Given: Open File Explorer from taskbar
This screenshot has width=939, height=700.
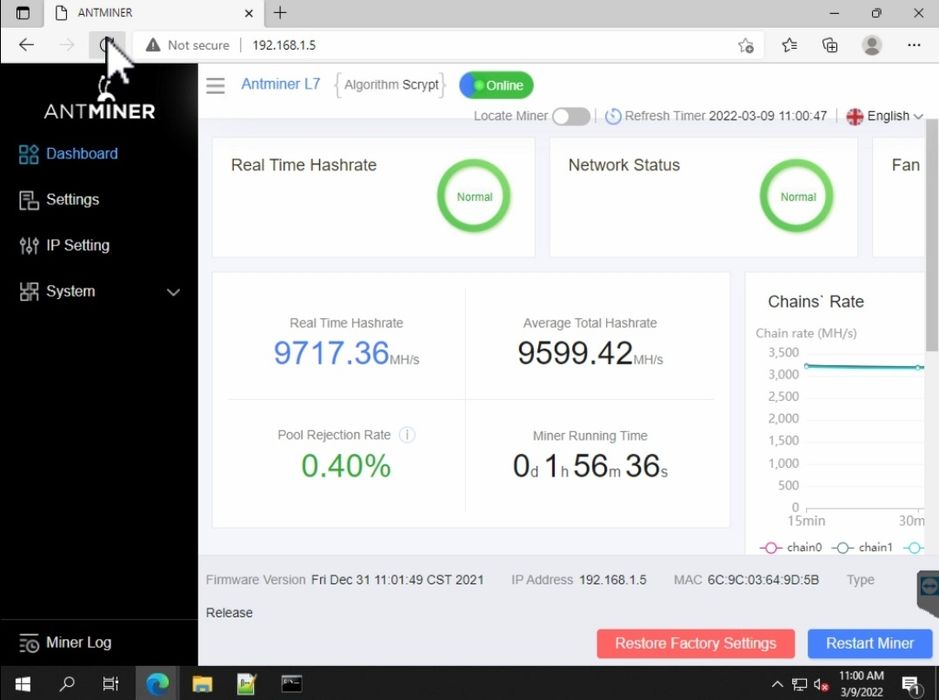Looking at the screenshot, I should click(202, 683).
